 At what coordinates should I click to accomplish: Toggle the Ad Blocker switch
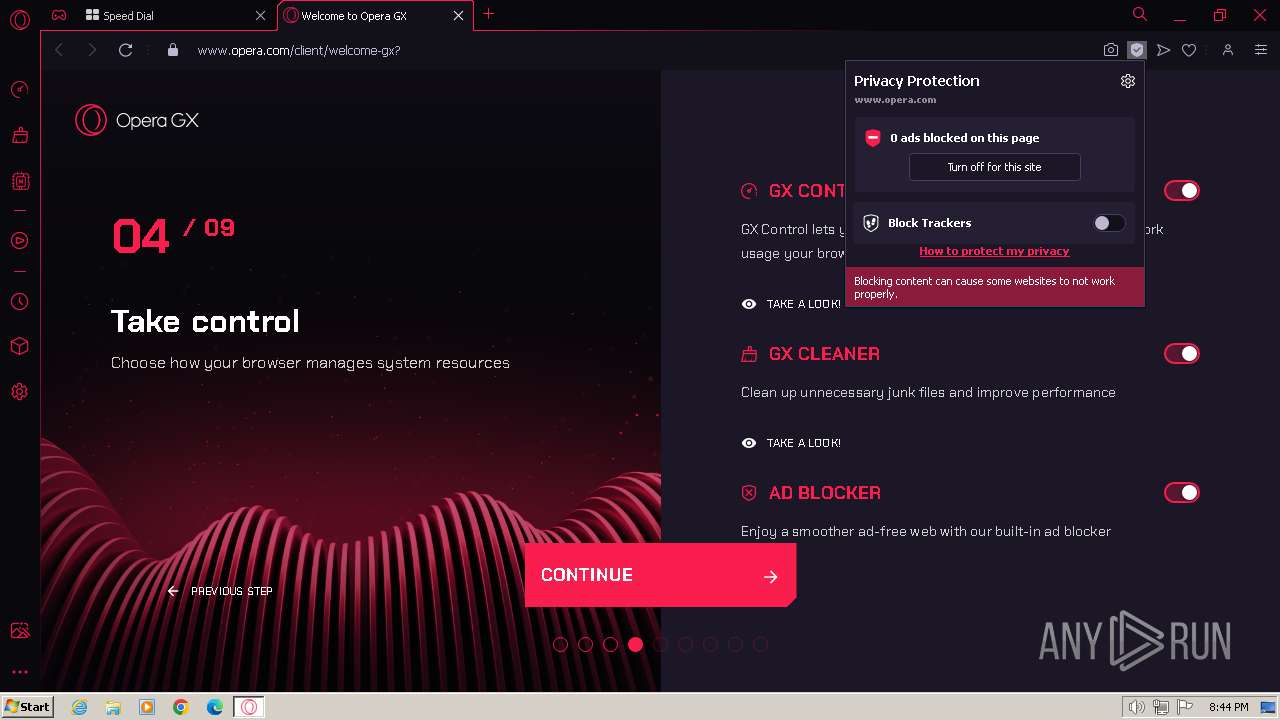click(1181, 492)
